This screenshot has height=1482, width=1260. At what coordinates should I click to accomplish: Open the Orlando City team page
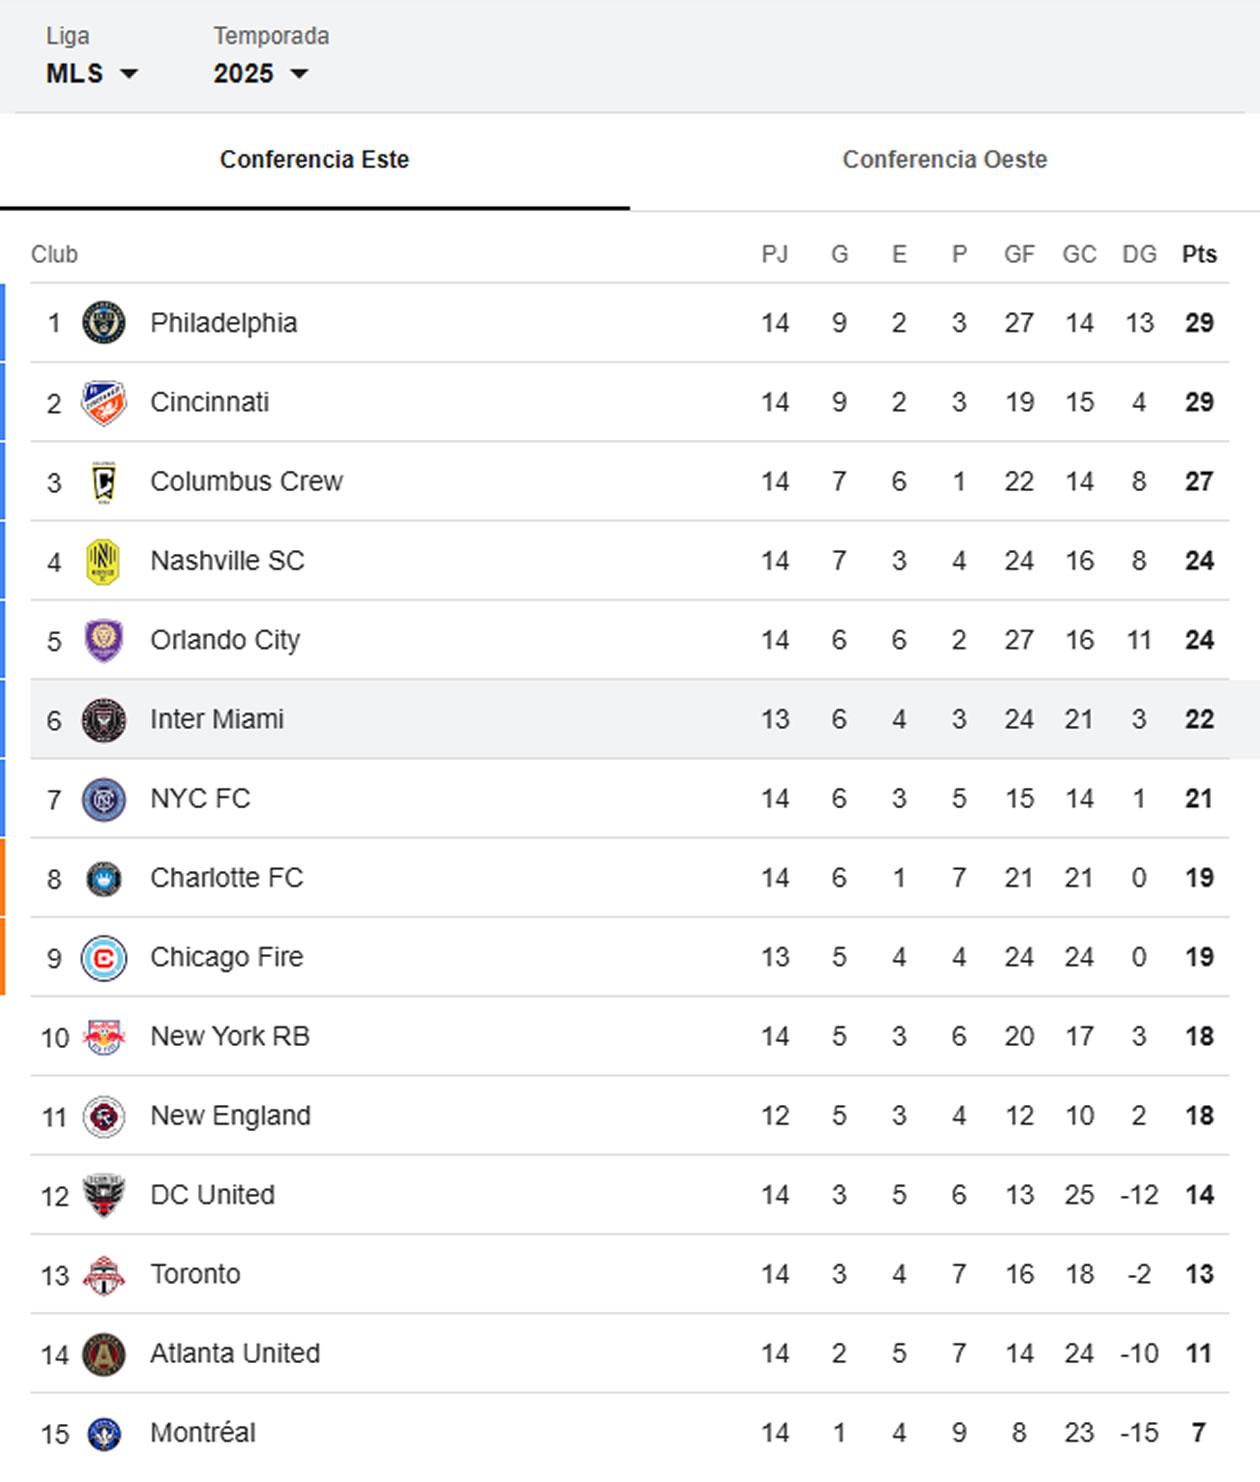click(224, 639)
